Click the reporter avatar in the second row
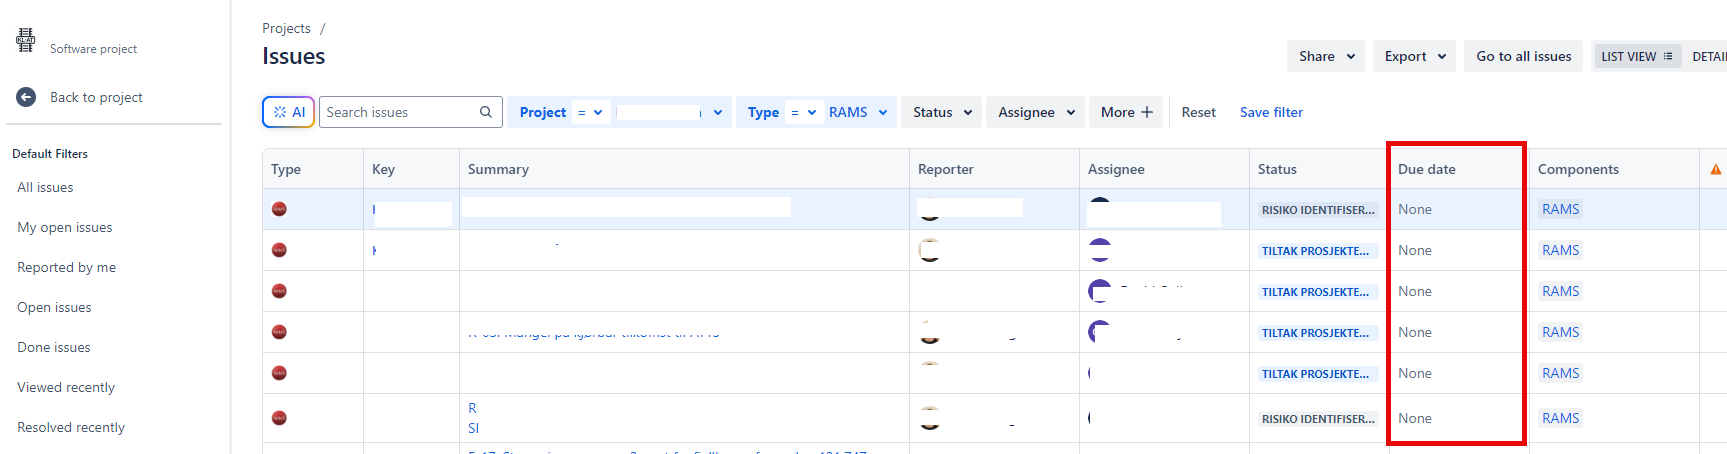1727x454 pixels. [930, 250]
